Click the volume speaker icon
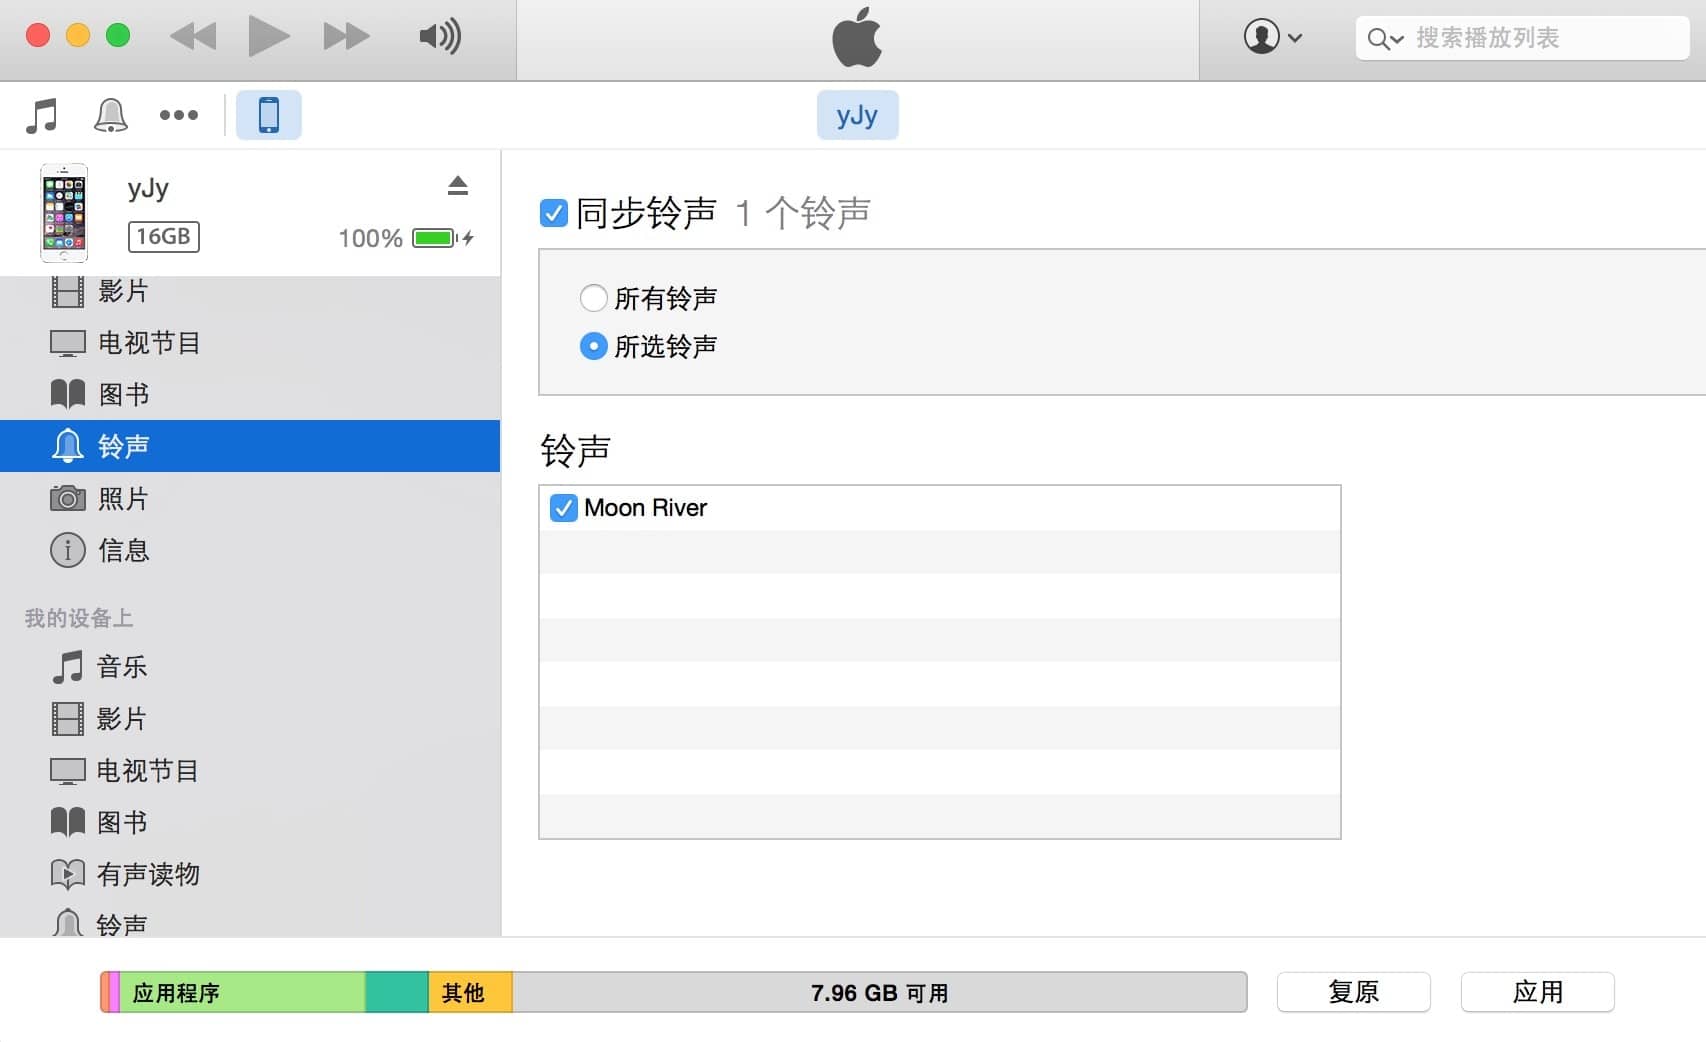 [x=440, y=37]
